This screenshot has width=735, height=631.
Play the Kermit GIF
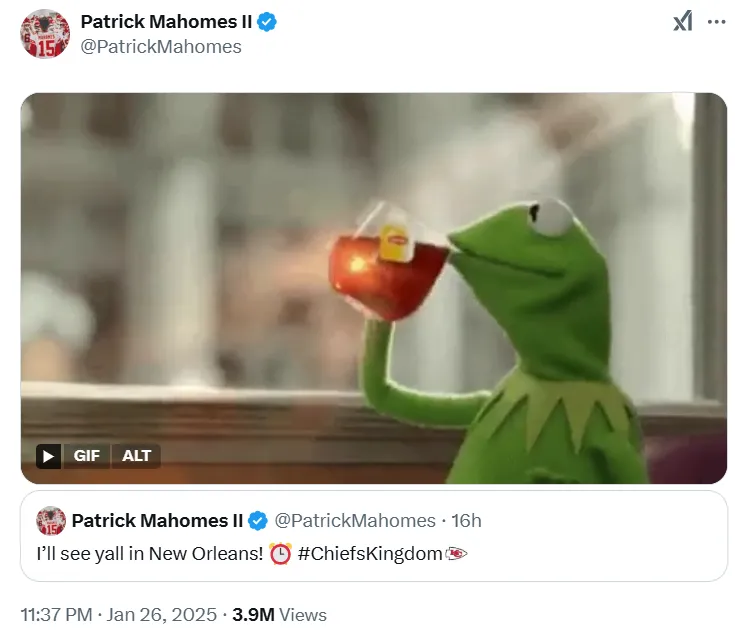tap(48, 456)
